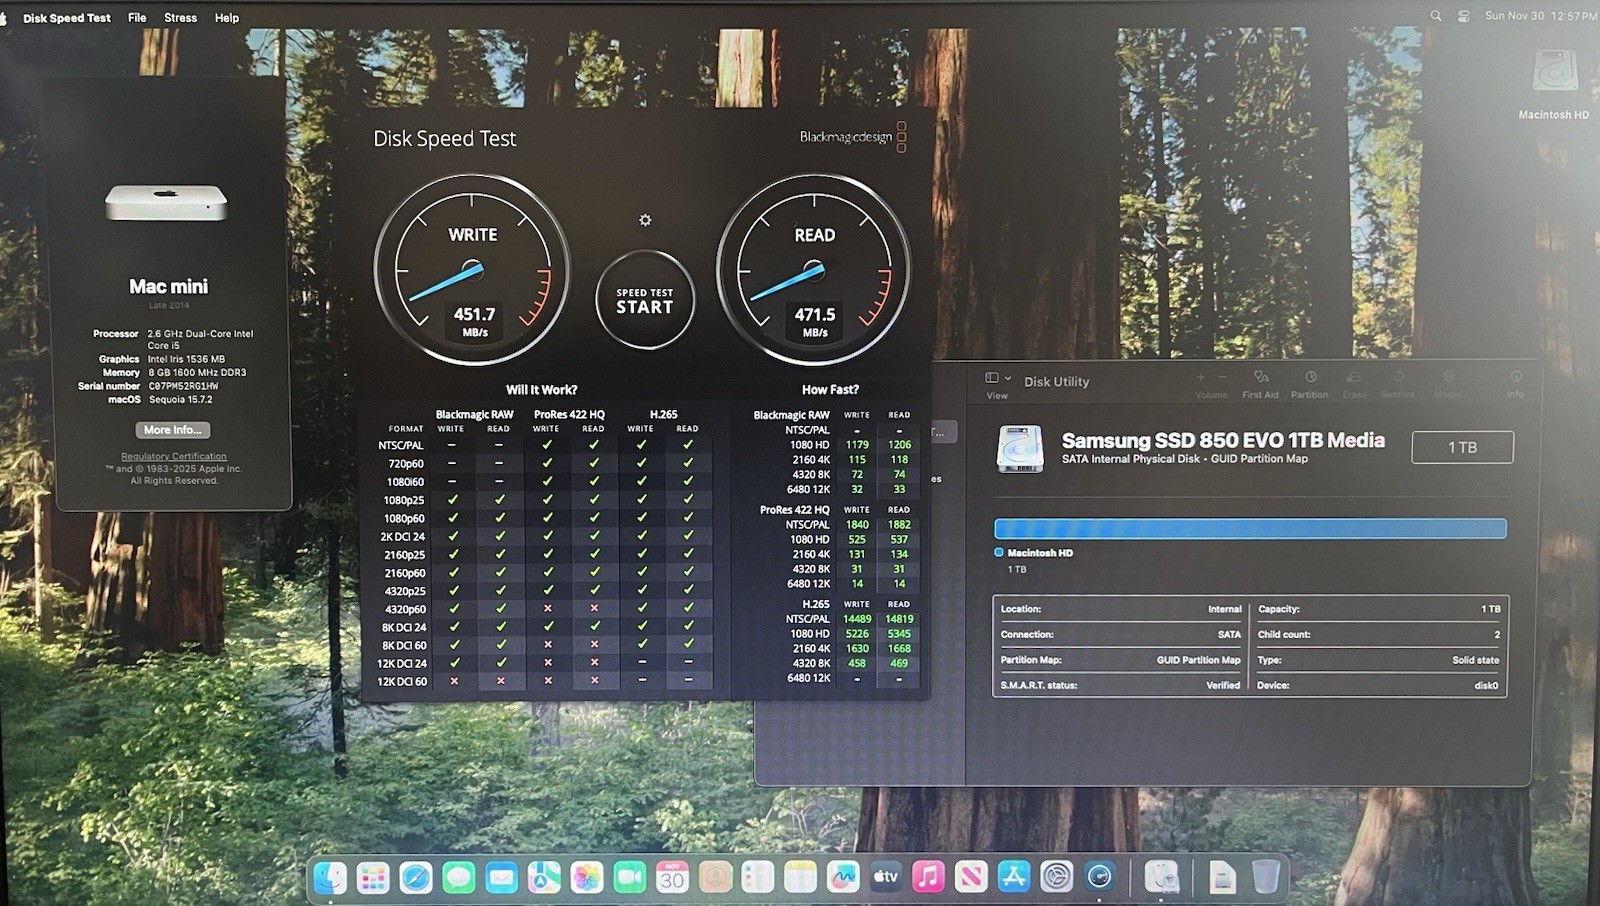This screenshot has width=1600, height=906.
Task: Click the Samsung SSD drive image in Disk Utility
Action: [x=1020, y=448]
